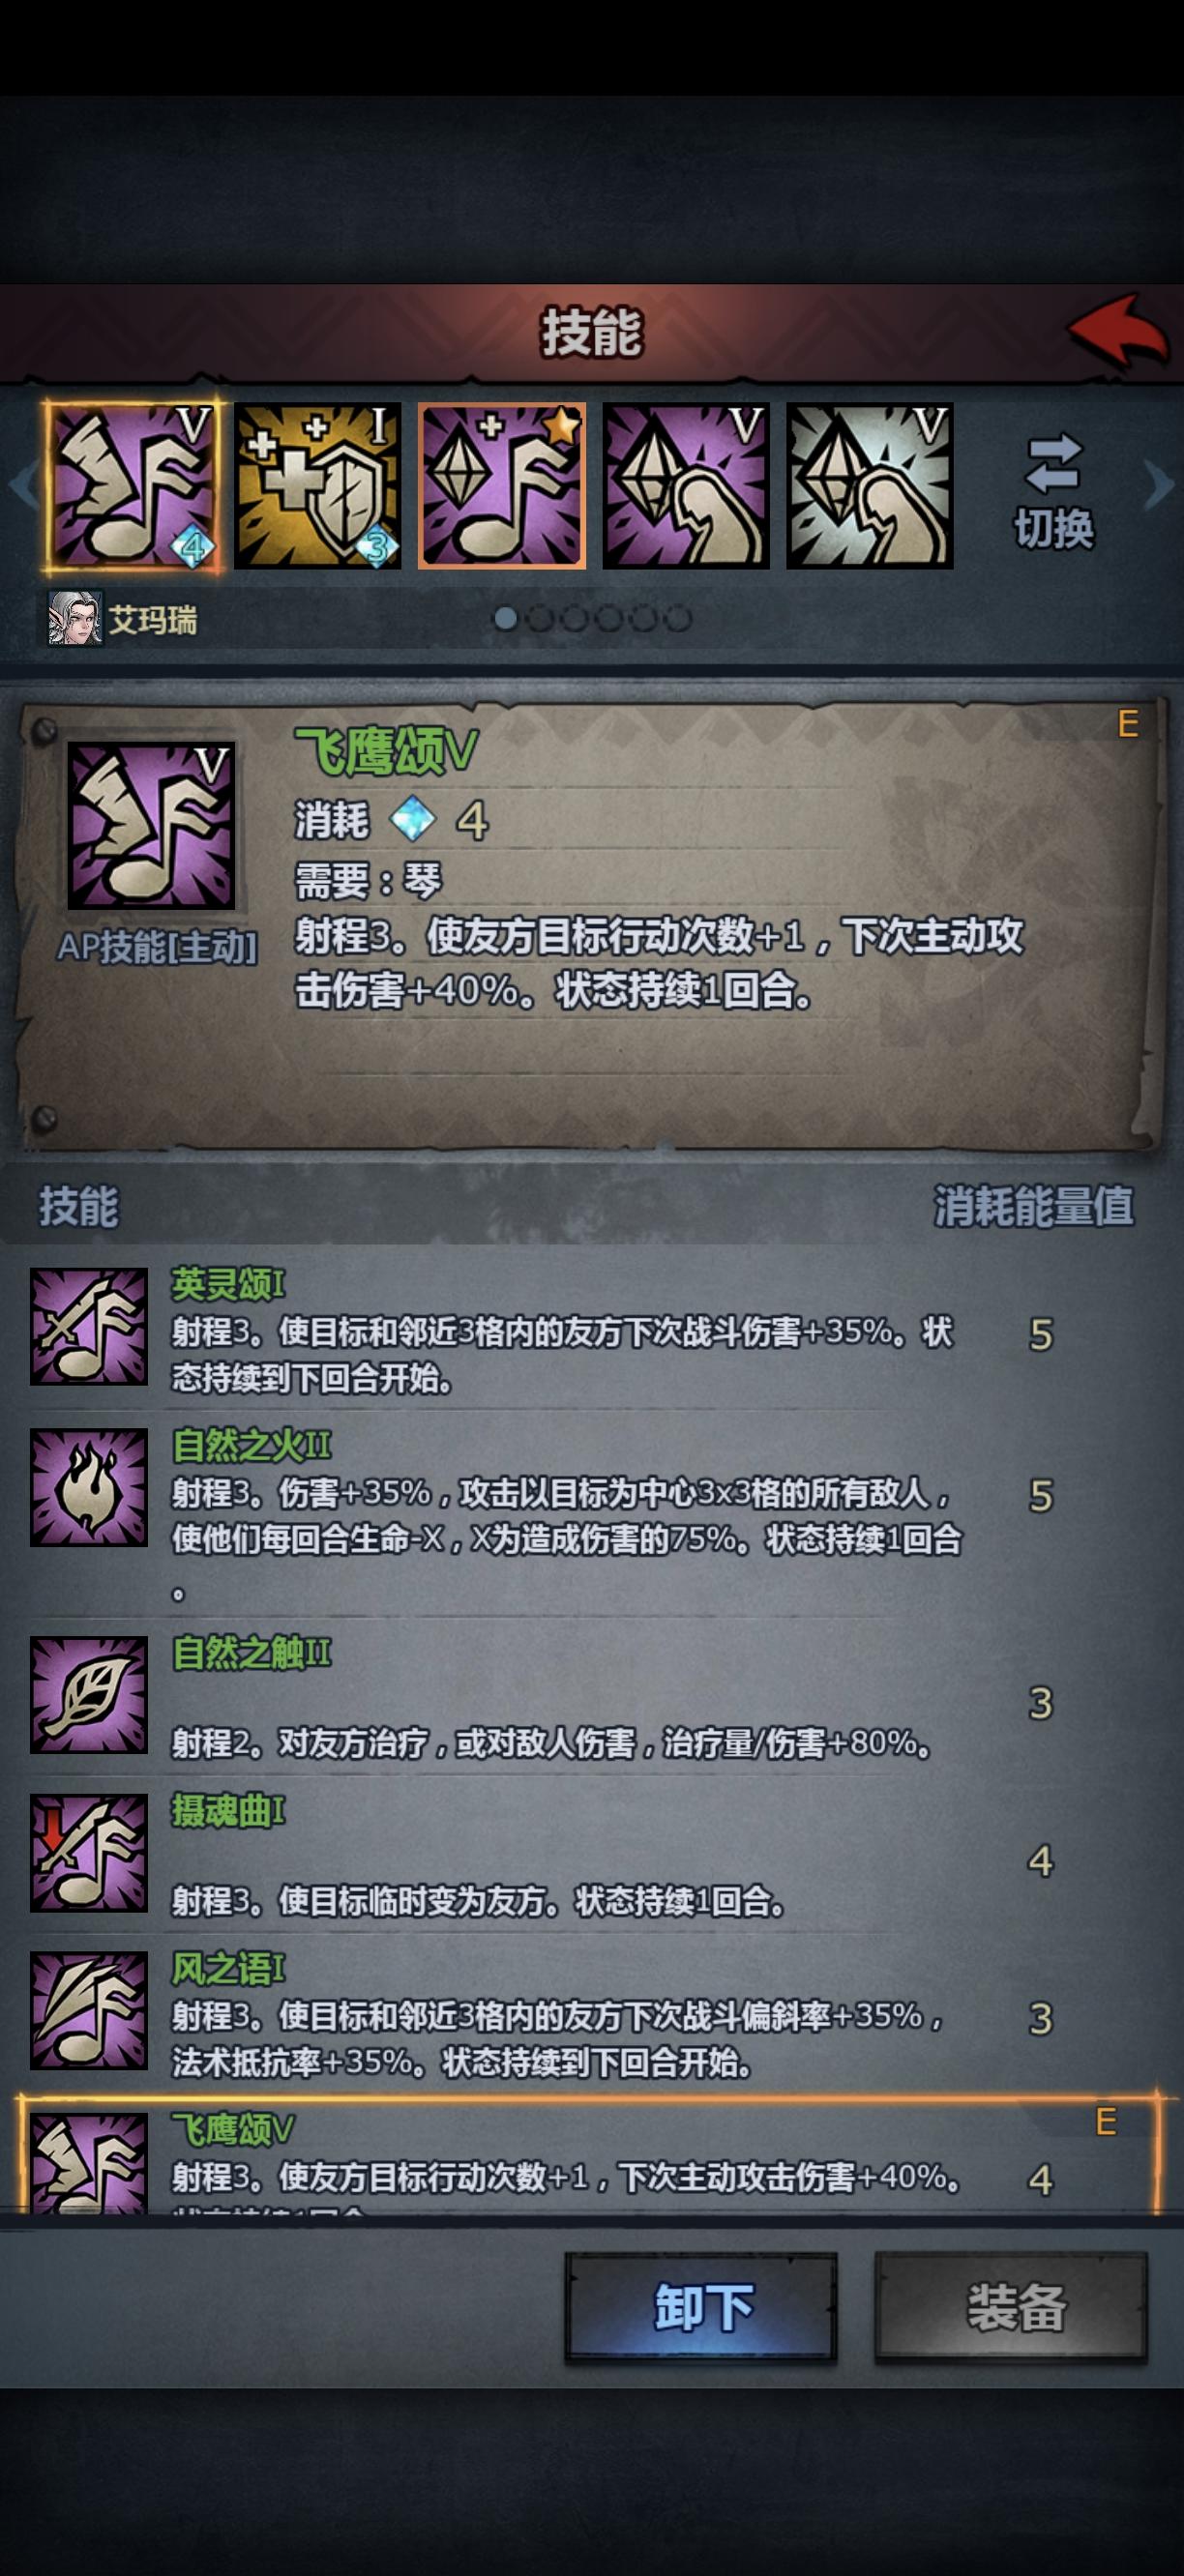The image size is (1184, 2576).
Task: Click the 装备 equip button
Action: pyautogui.click(x=1011, y=2307)
